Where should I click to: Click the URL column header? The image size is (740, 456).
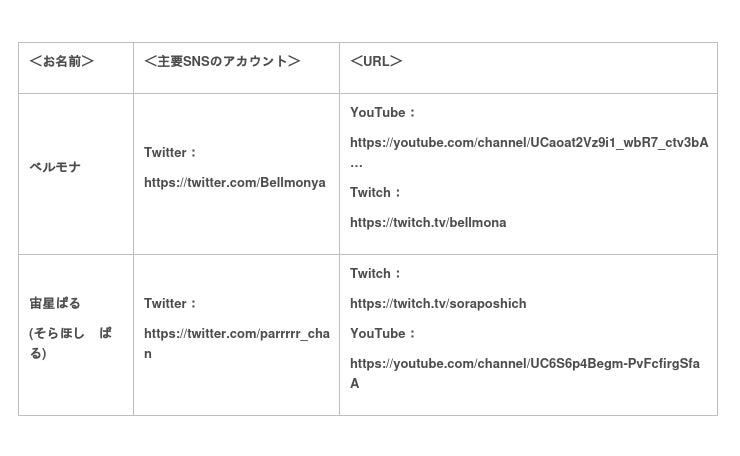(x=376, y=62)
